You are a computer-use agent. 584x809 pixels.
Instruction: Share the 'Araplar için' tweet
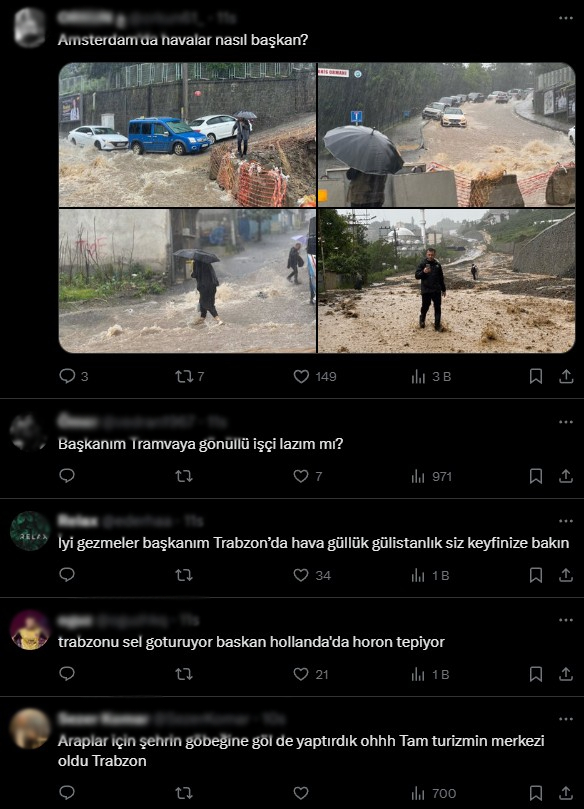point(566,793)
